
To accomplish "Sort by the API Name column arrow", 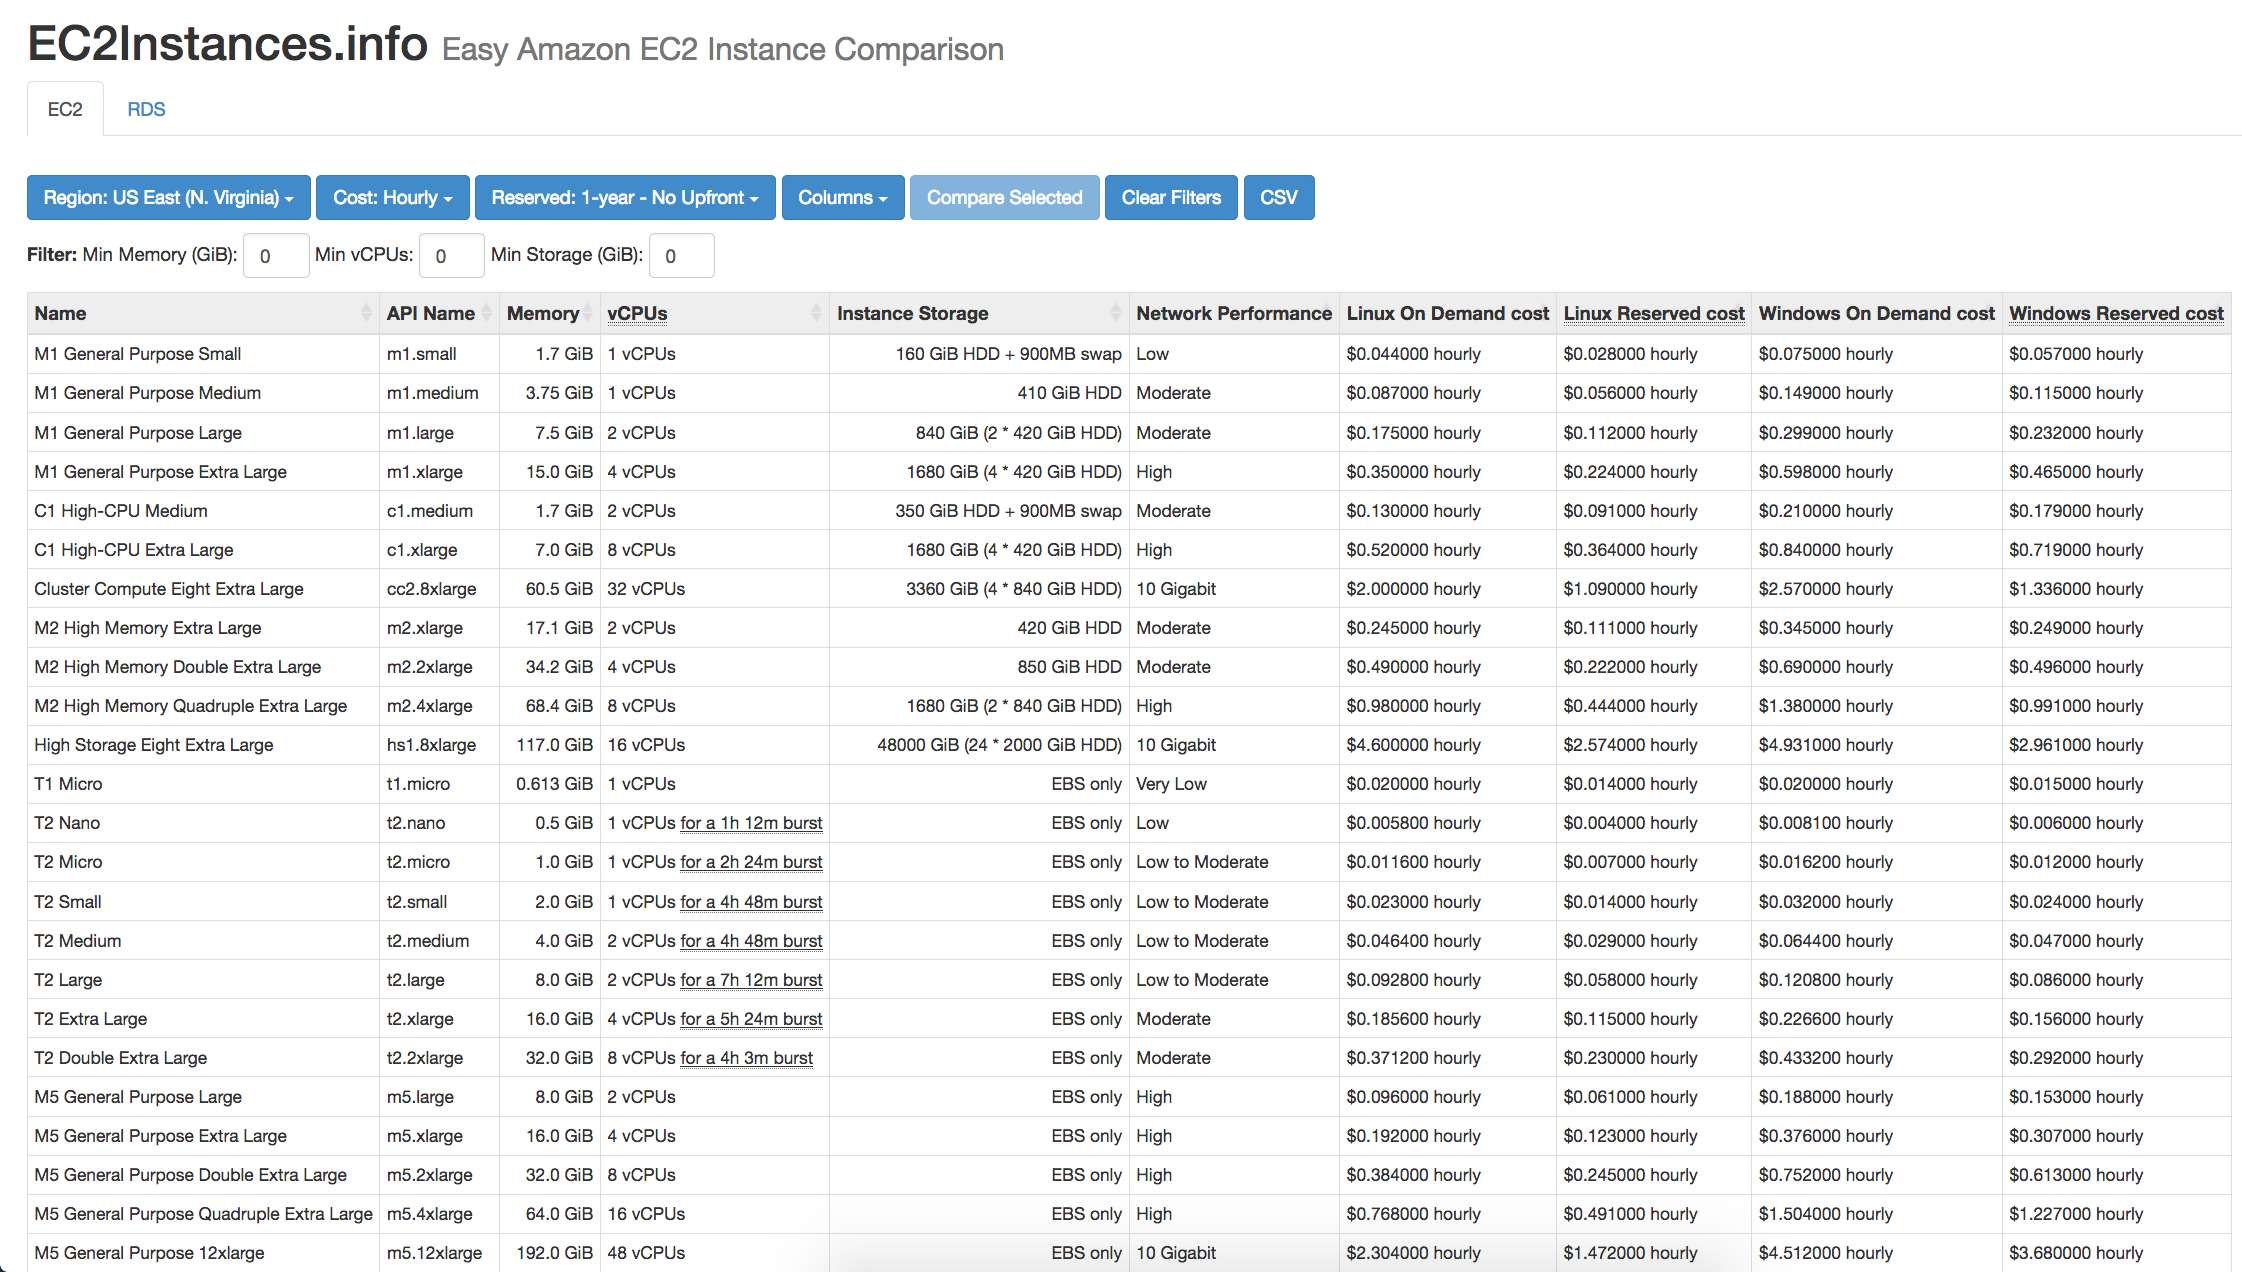I will tap(486, 313).
